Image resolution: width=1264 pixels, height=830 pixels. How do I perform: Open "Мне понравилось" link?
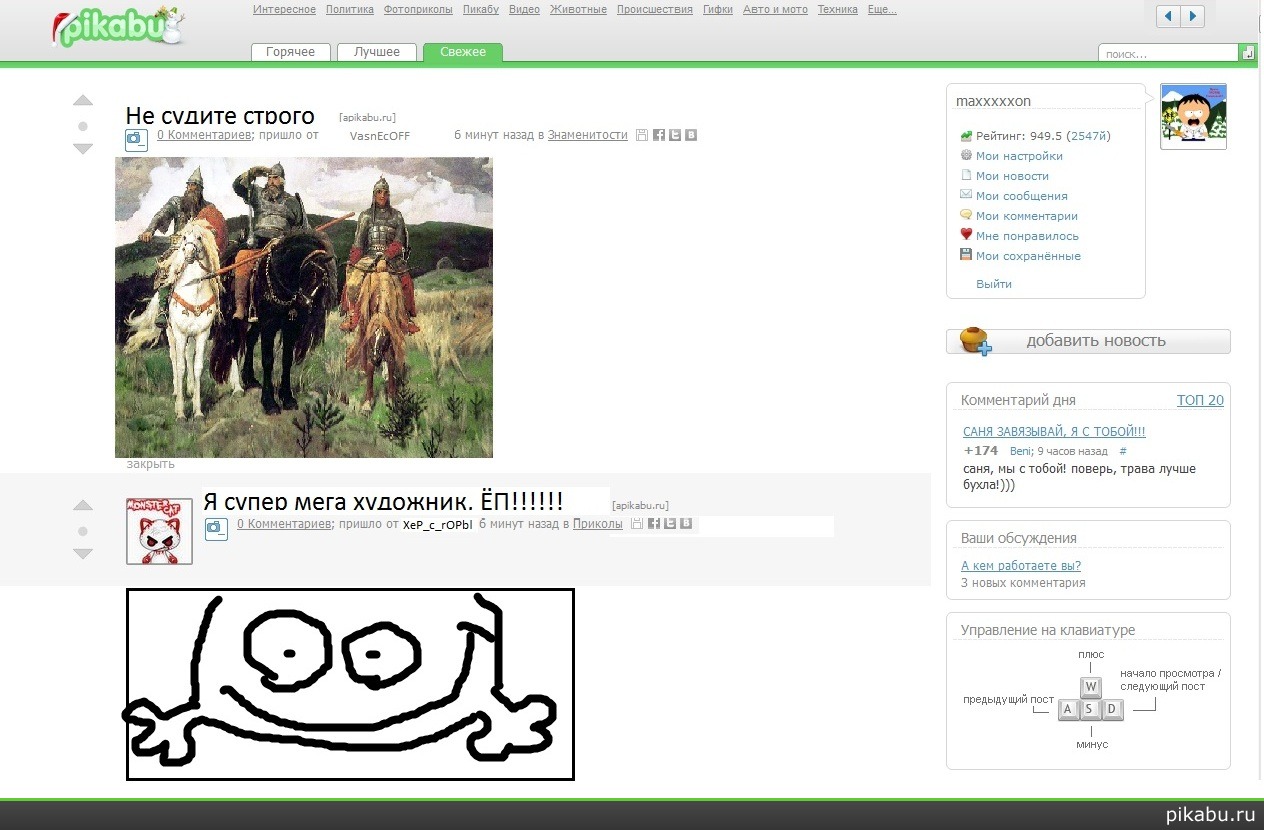pos(1027,236)
